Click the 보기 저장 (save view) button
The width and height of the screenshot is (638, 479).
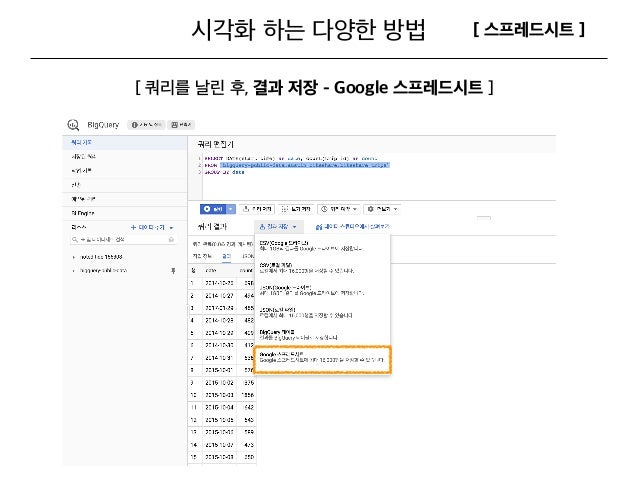[x=296, y=209]
